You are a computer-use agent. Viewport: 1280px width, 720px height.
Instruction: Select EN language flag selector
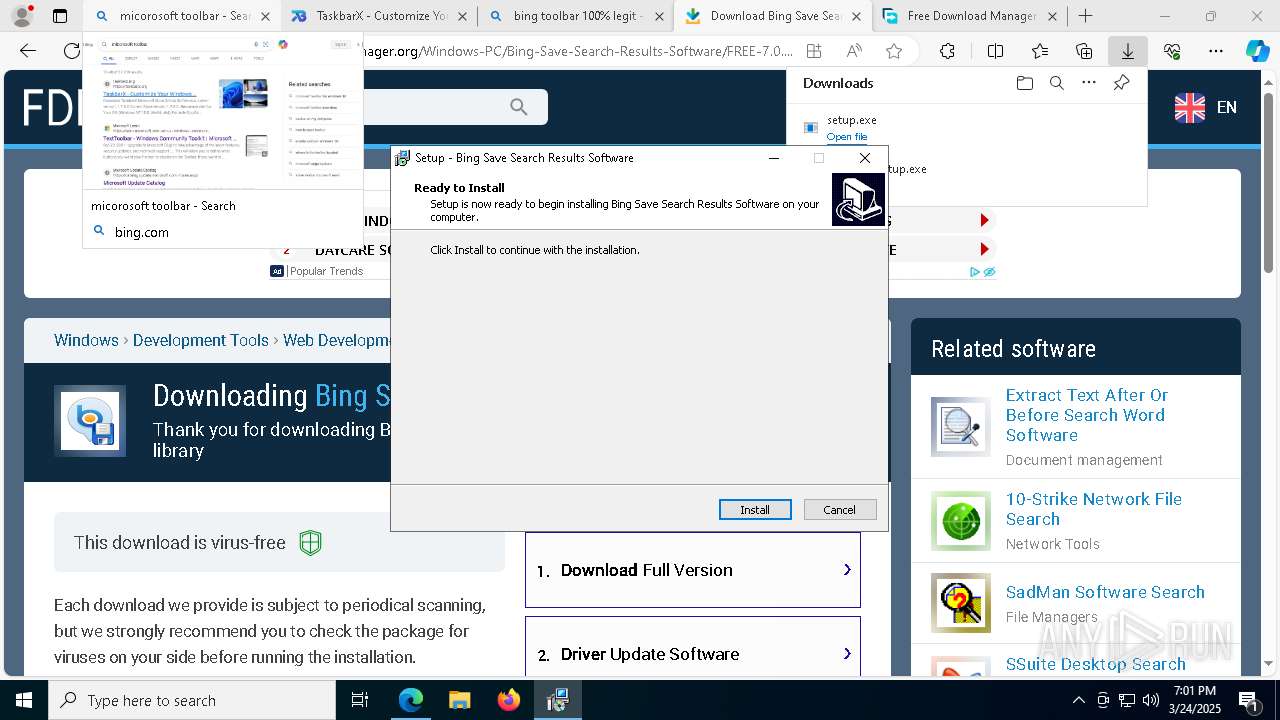click(1205, 107)
